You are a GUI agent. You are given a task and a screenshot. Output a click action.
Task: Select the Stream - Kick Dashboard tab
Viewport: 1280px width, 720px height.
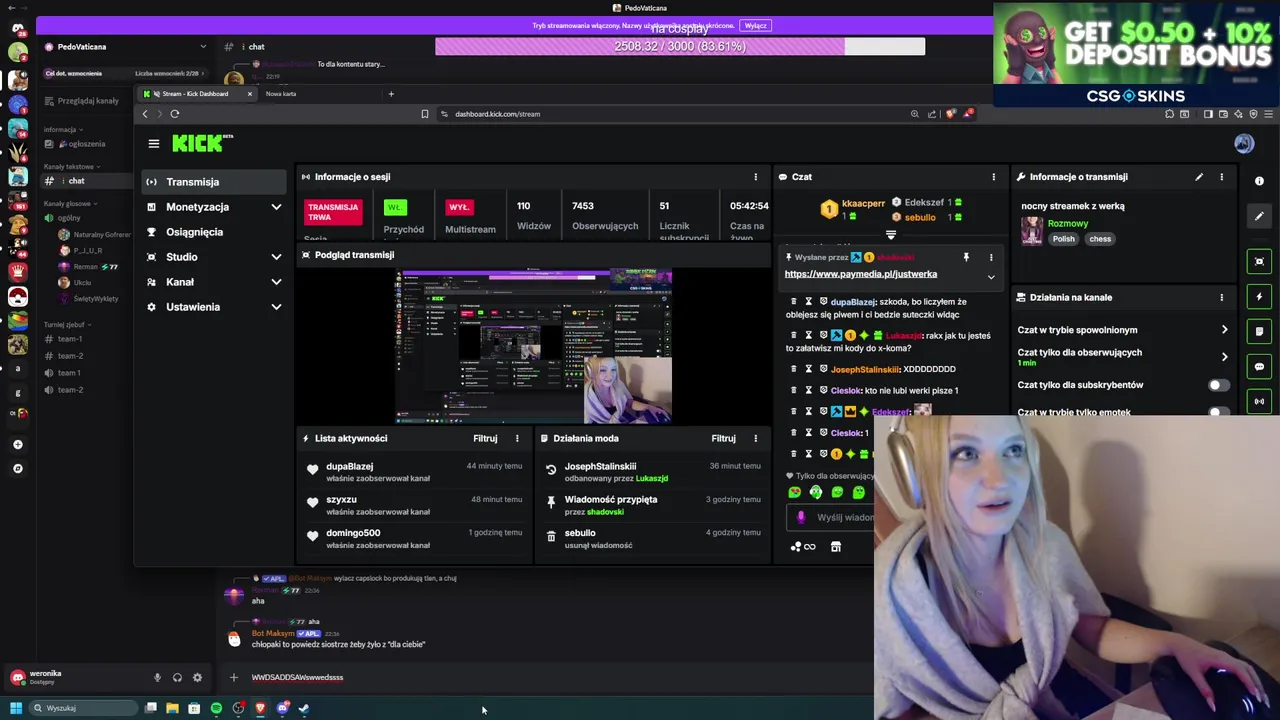point(196,94)
